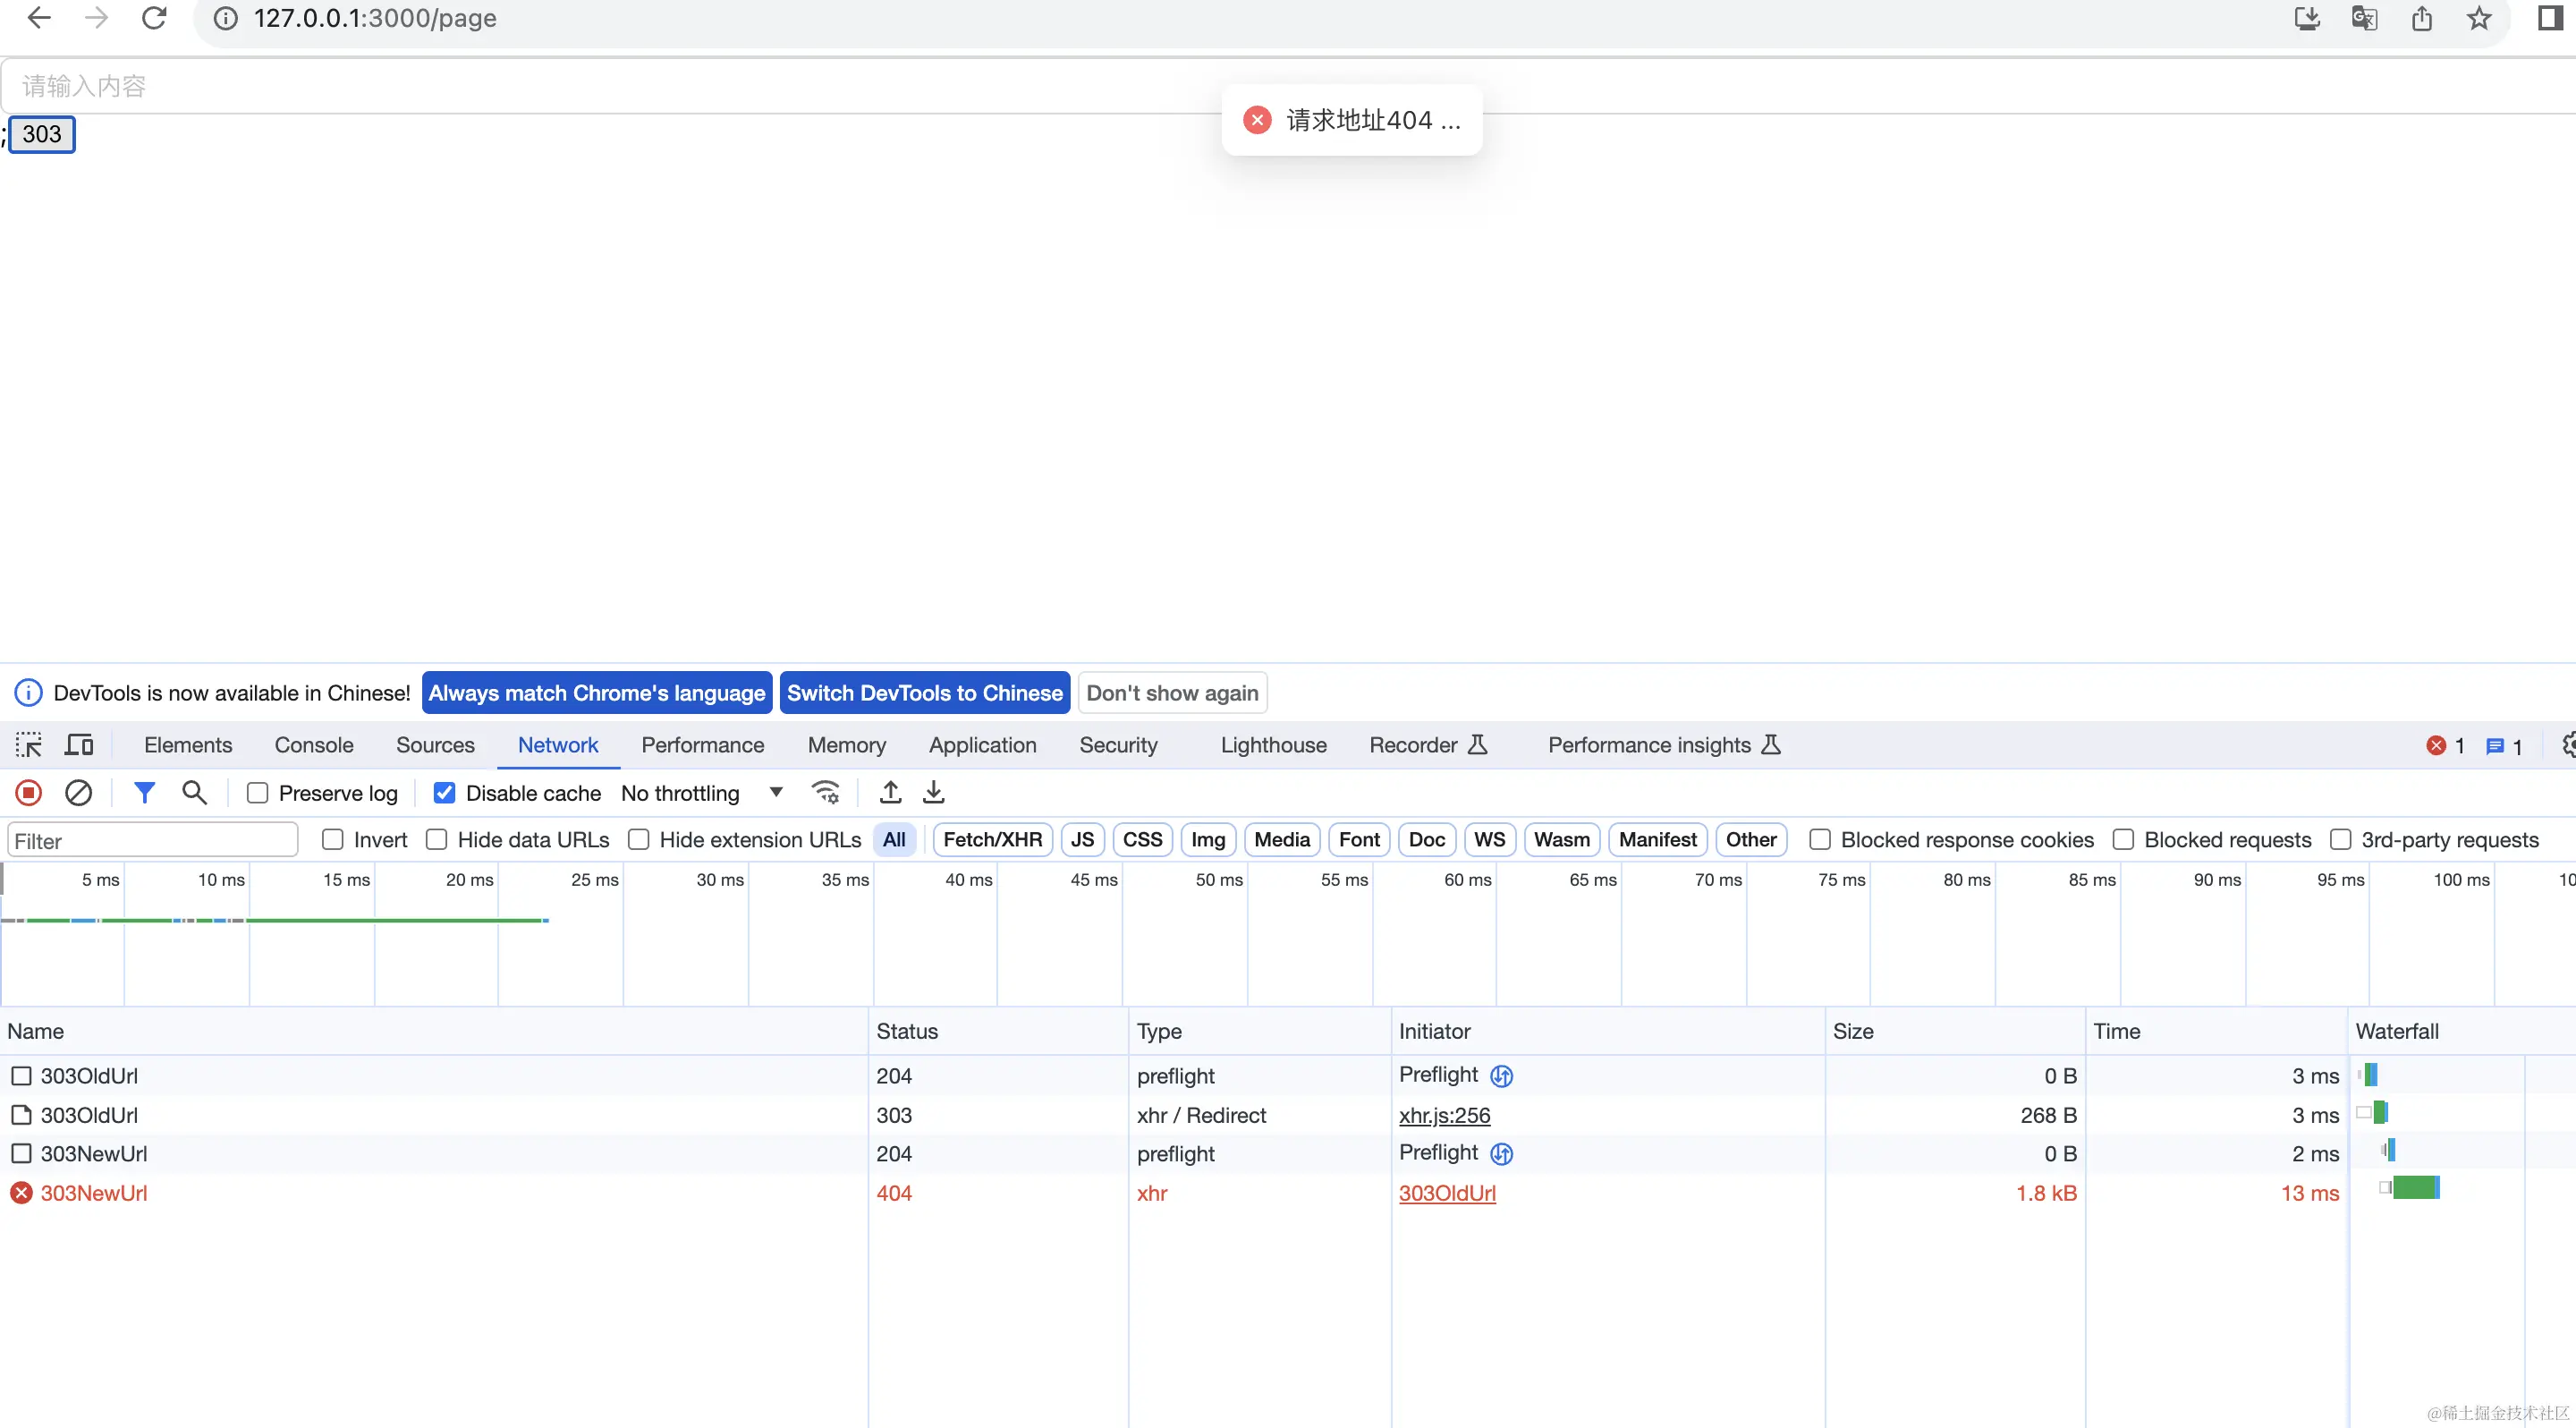The image size is (2576, 1428).
Task: Click the Filter text field
Action: click(152, 841)
